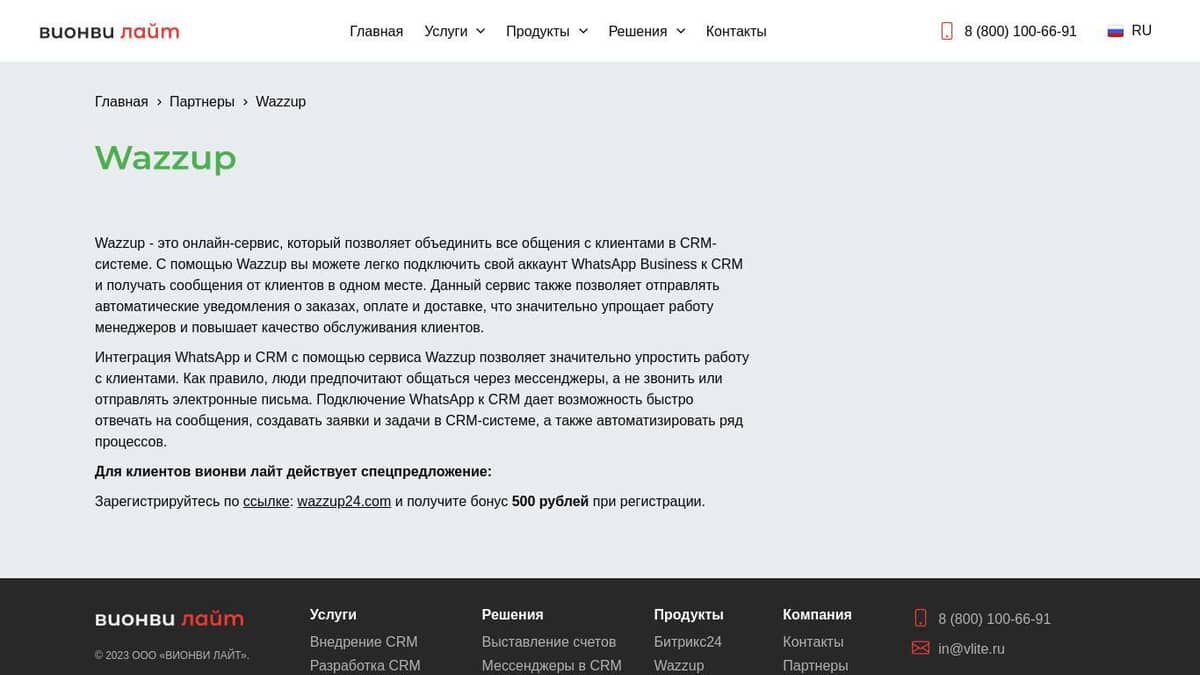Image resolution: width=1200 pixels, height=675 pixels.
Task: Open Внедрение CRM footer link
Action: (x=363, y=641)
